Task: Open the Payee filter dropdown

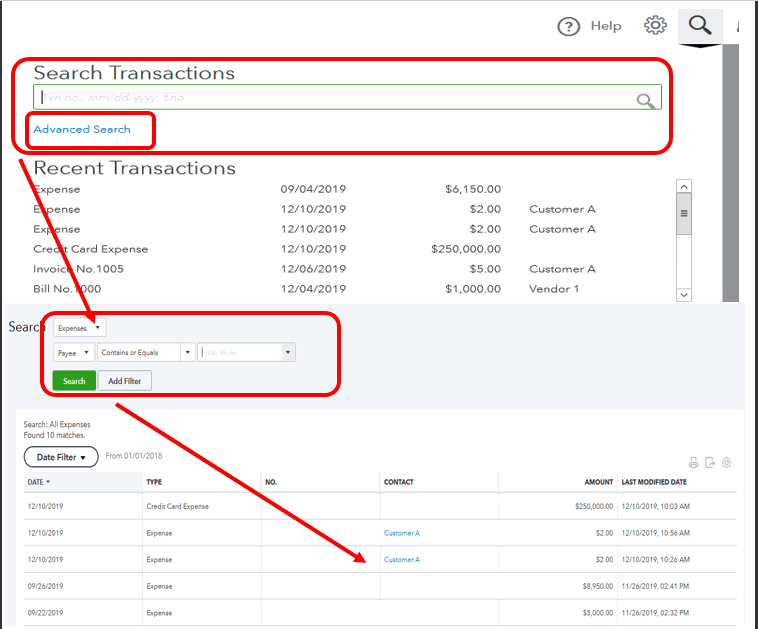Action: (x=73, y=352)
